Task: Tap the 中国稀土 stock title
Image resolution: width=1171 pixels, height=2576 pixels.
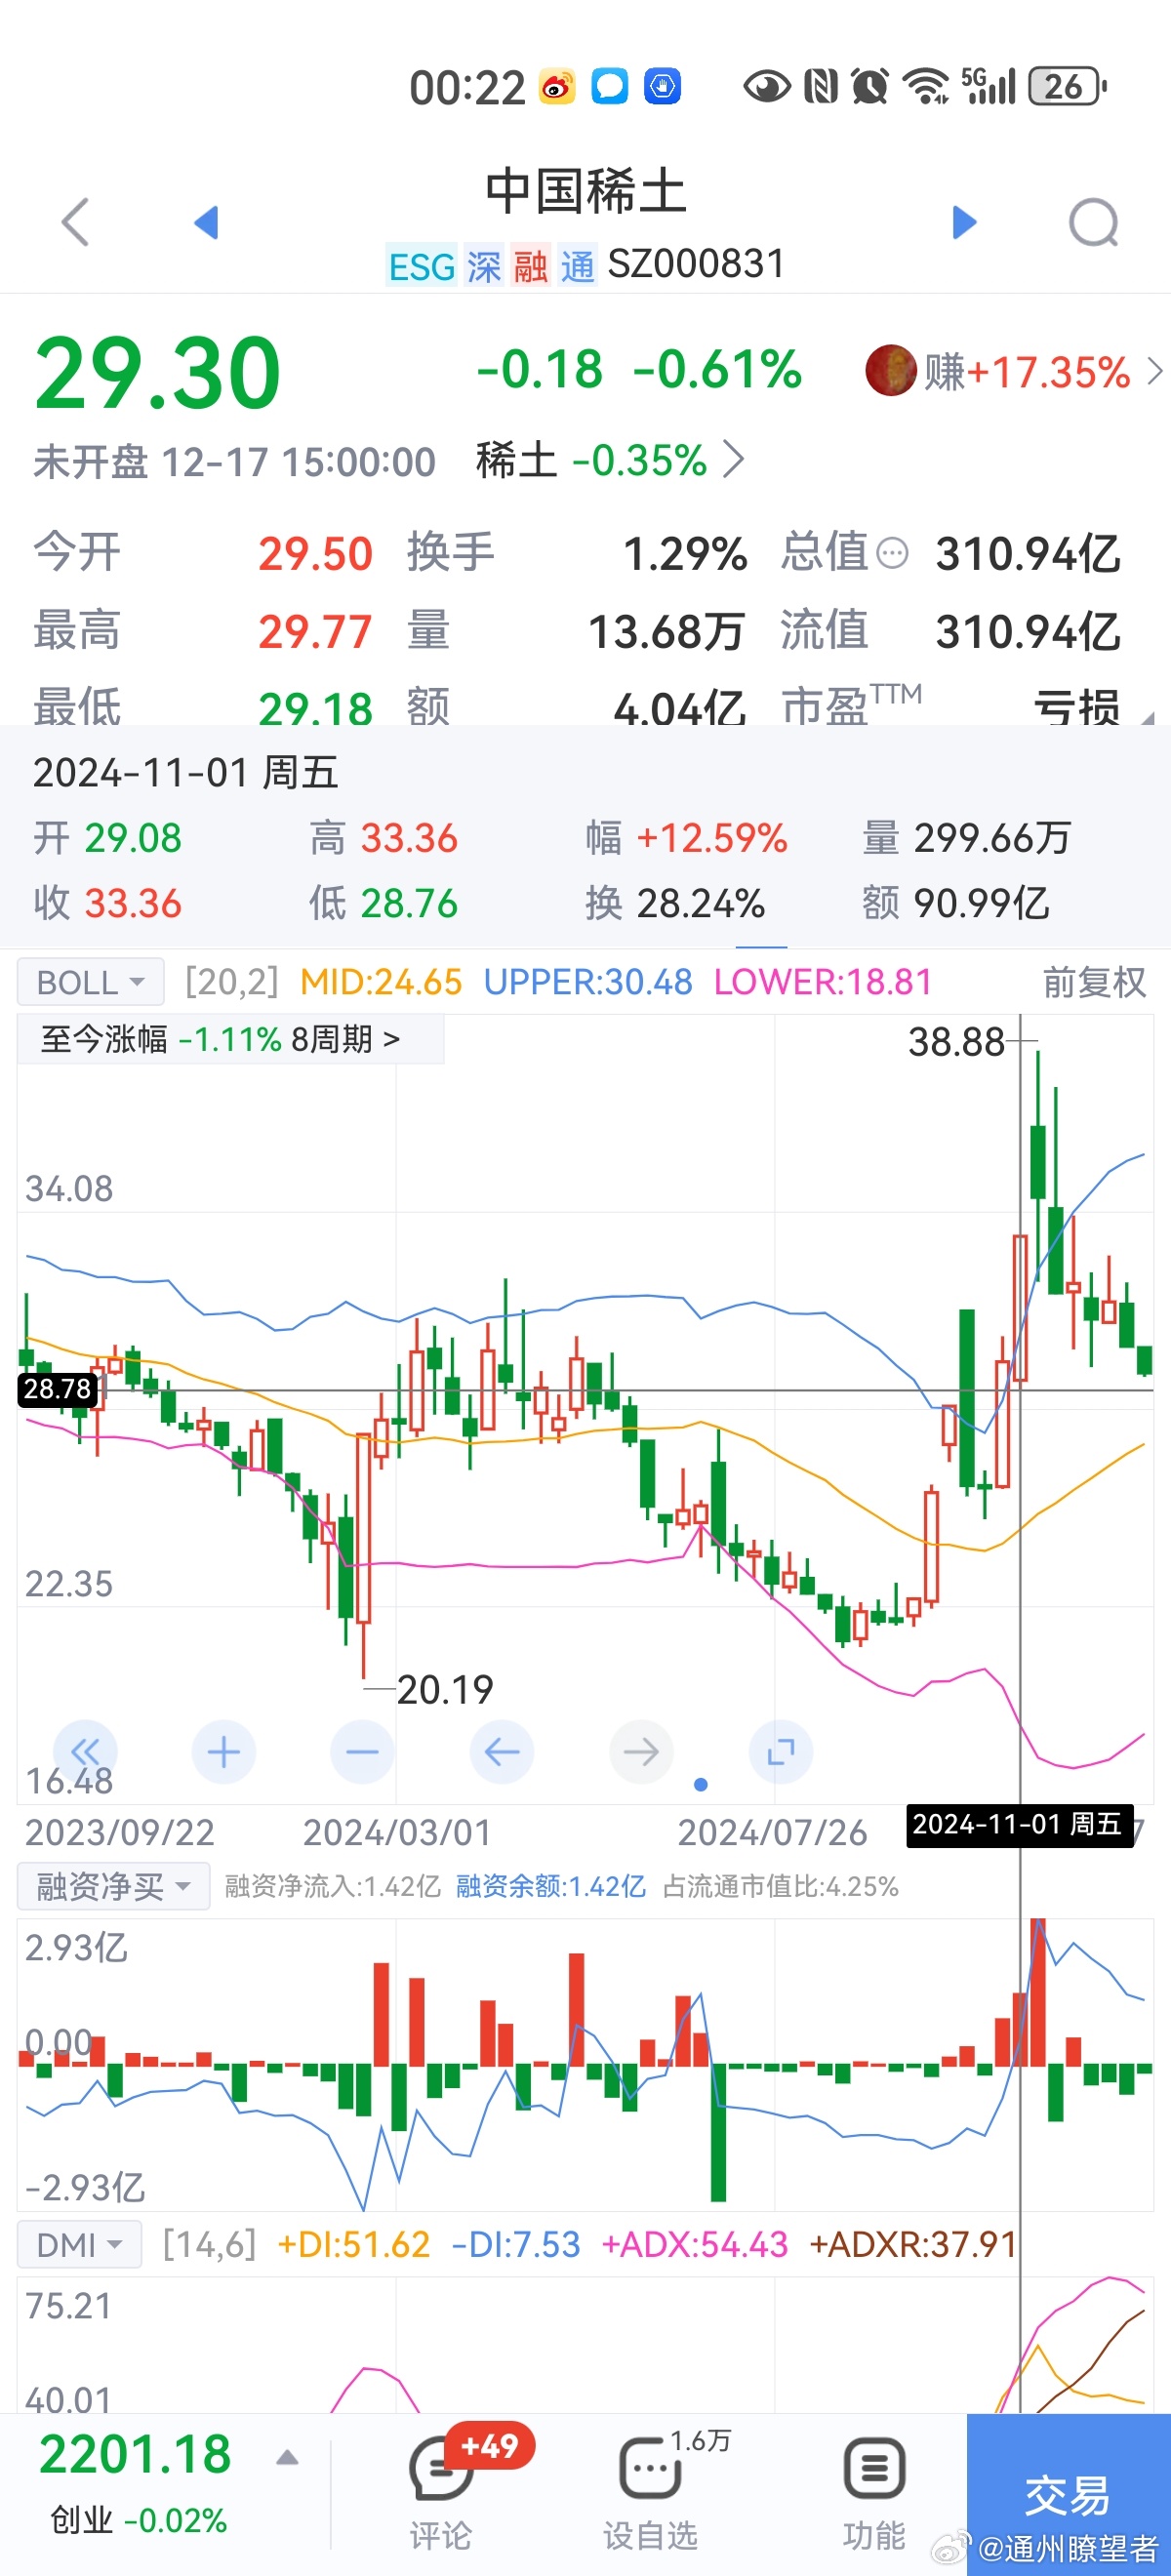Action: point(586,191)
